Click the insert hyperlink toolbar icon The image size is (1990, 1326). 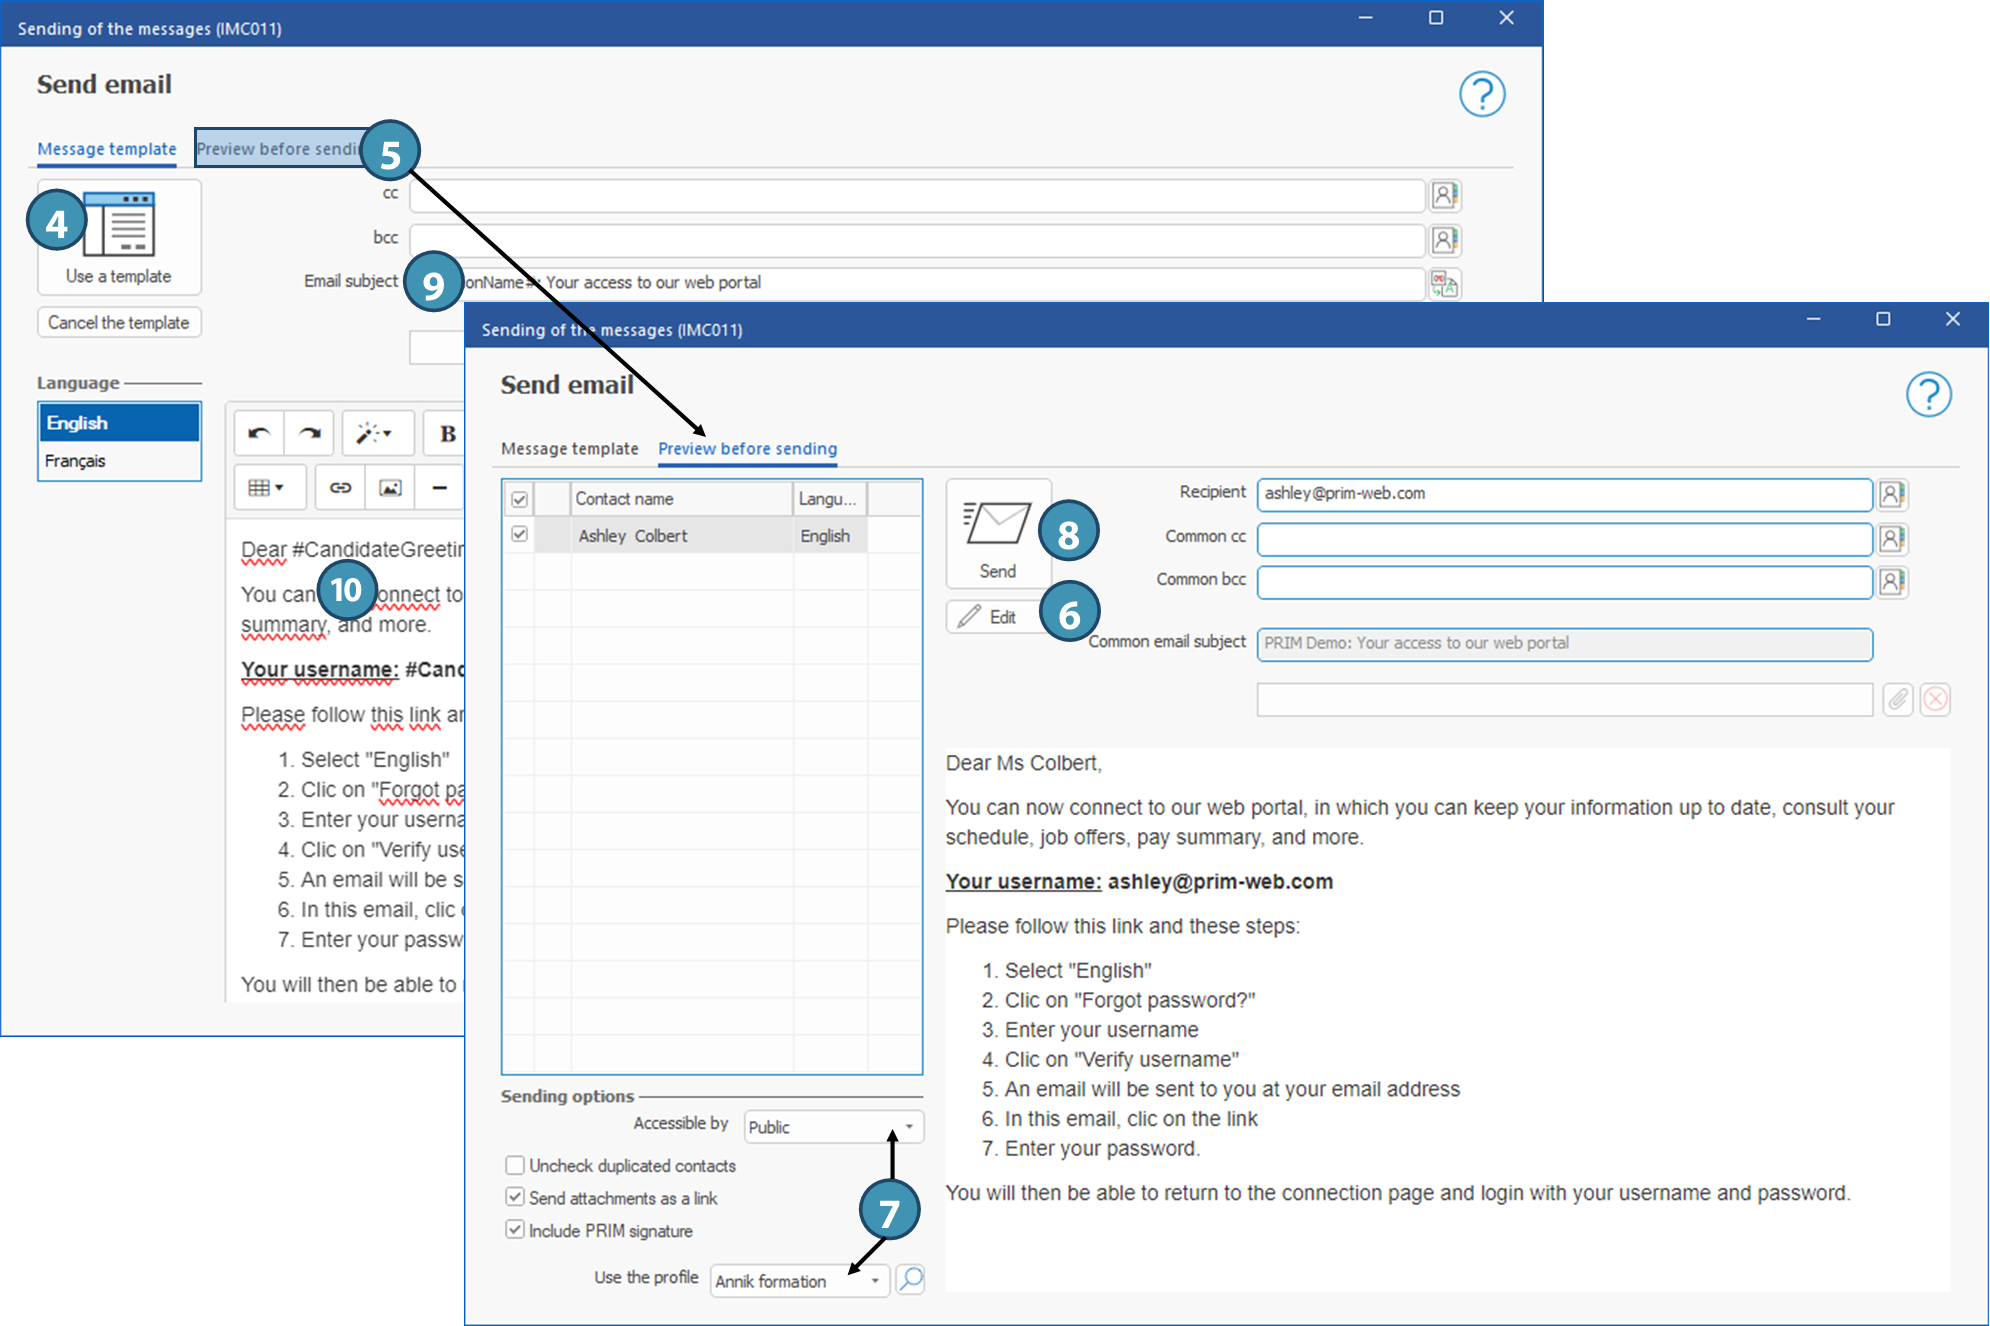click(x=340, y=488)
